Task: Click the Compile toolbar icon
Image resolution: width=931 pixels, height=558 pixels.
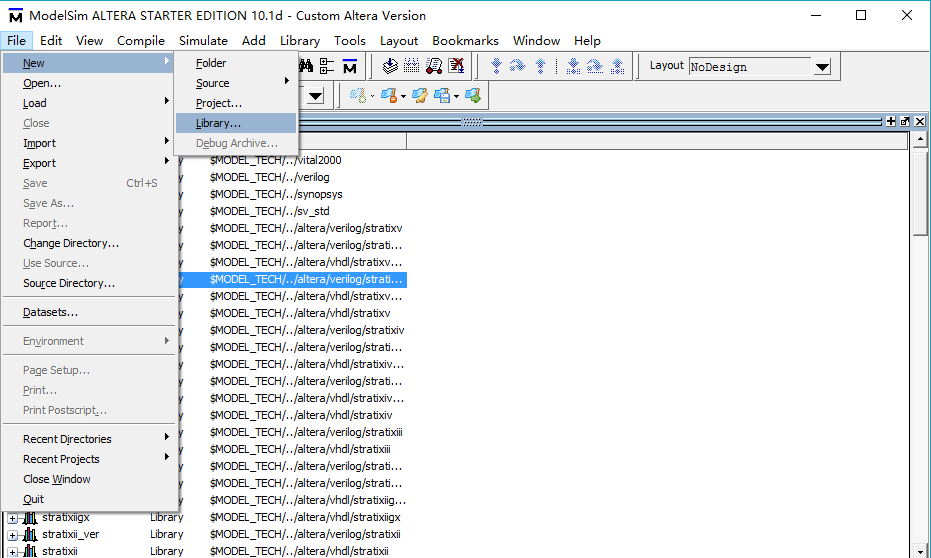Action: point(390,66)
